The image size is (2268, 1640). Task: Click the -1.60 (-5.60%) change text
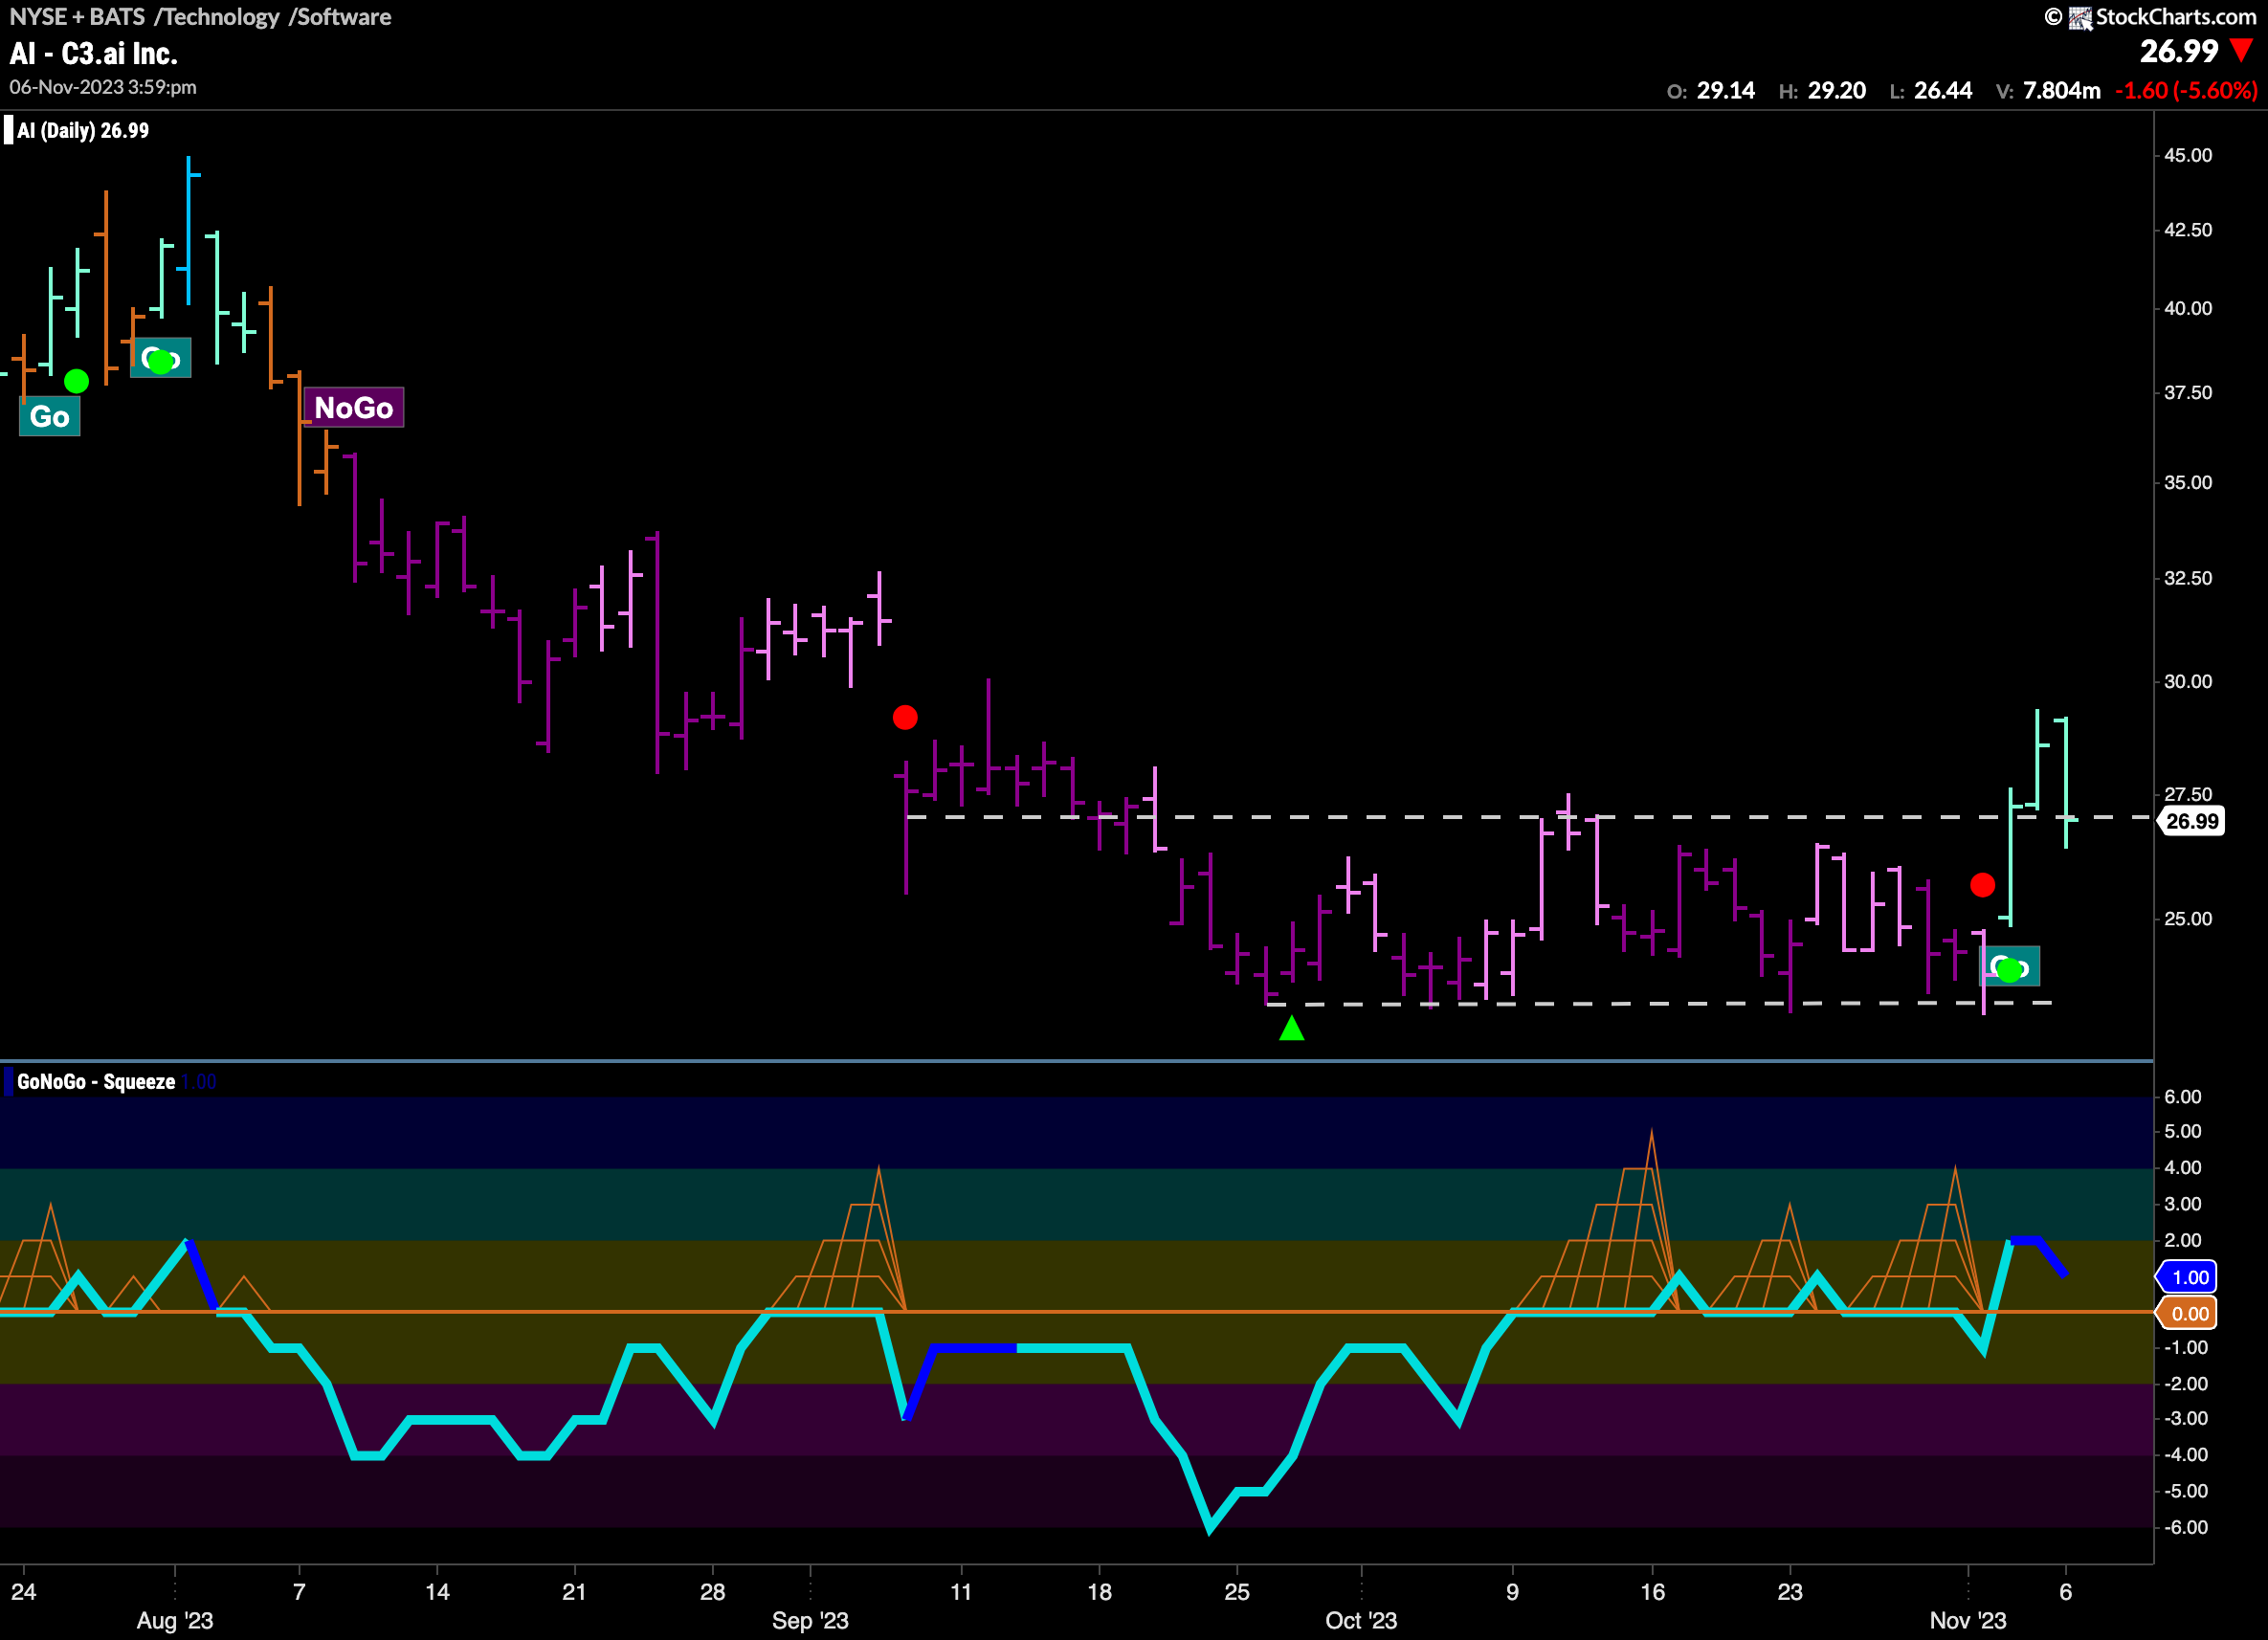click(2186, 91)
